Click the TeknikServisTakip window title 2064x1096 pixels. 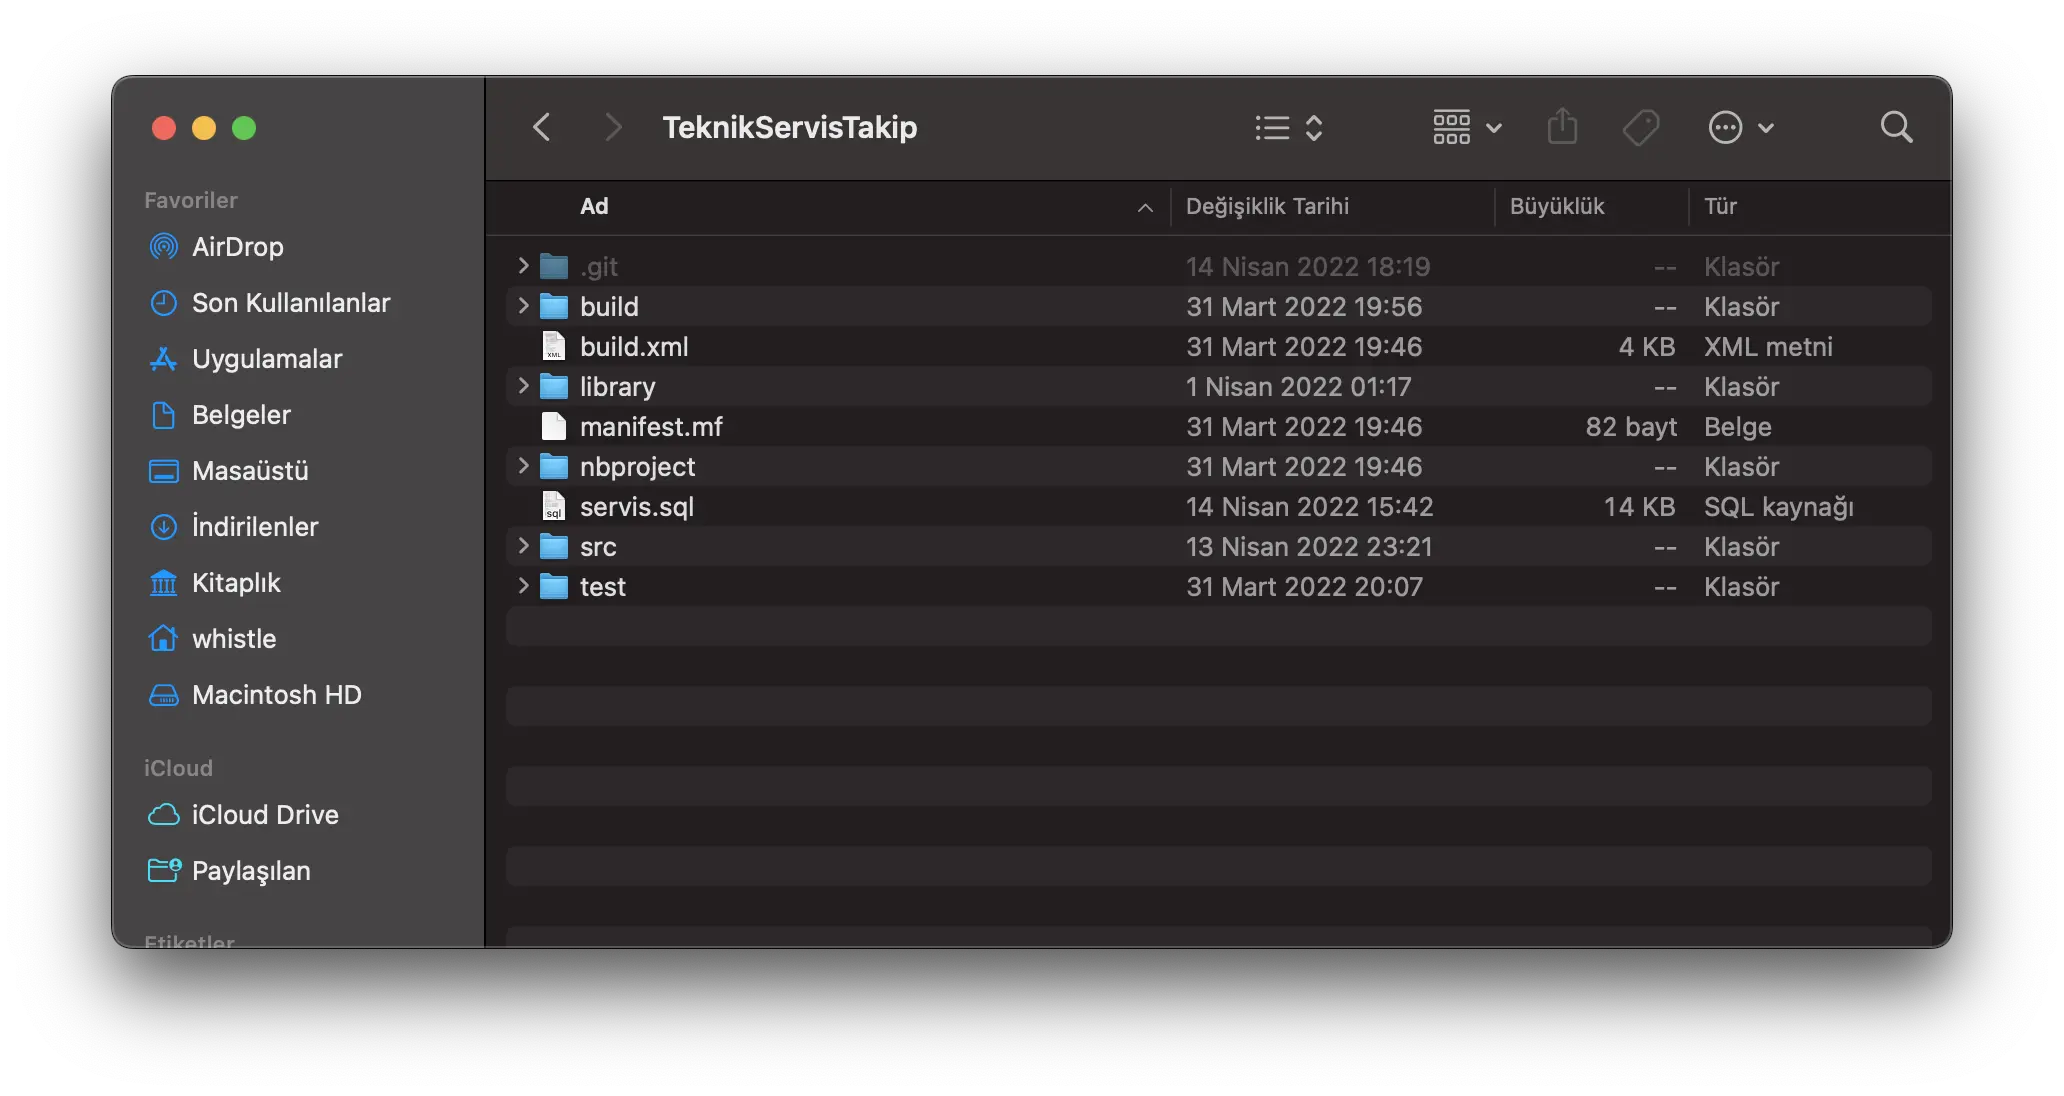click(790, 127)
